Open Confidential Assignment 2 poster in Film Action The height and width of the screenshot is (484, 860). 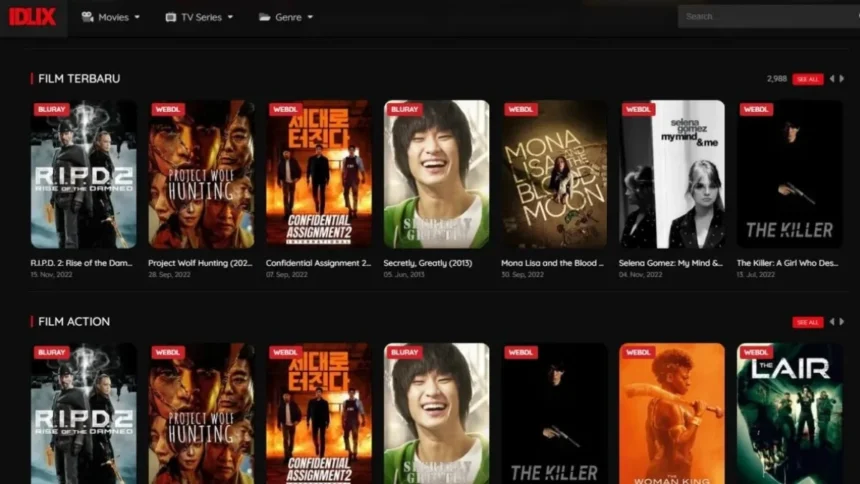pyautogui.click(x=319, y=413)
